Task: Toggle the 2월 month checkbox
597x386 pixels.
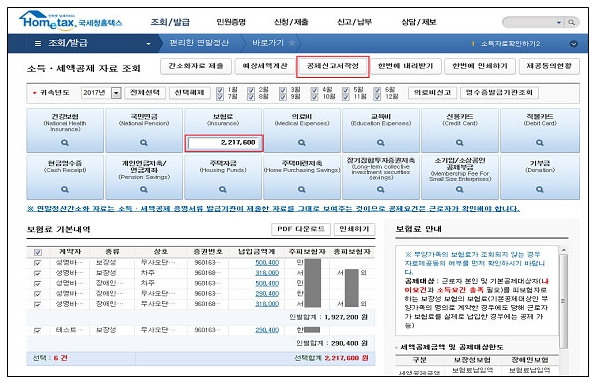Action: (x=251, y=90)
